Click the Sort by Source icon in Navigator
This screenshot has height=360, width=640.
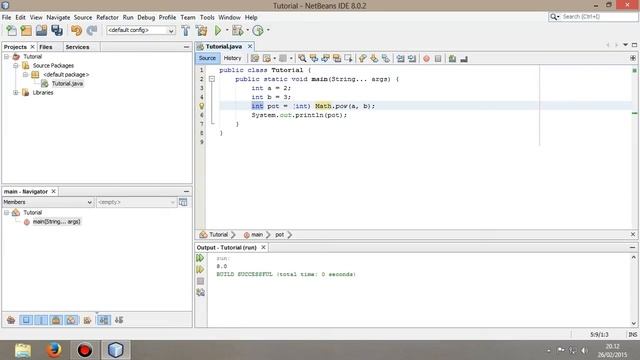click(119, 320)
